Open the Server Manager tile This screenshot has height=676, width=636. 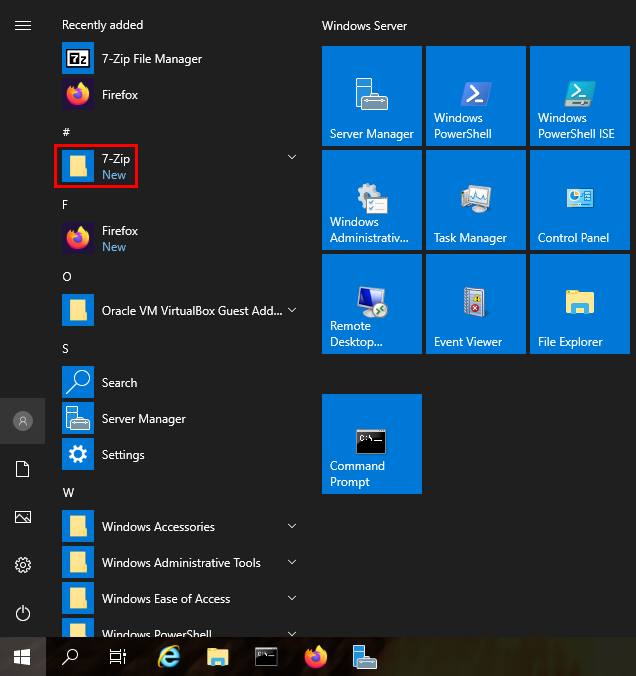pos(372,96)
